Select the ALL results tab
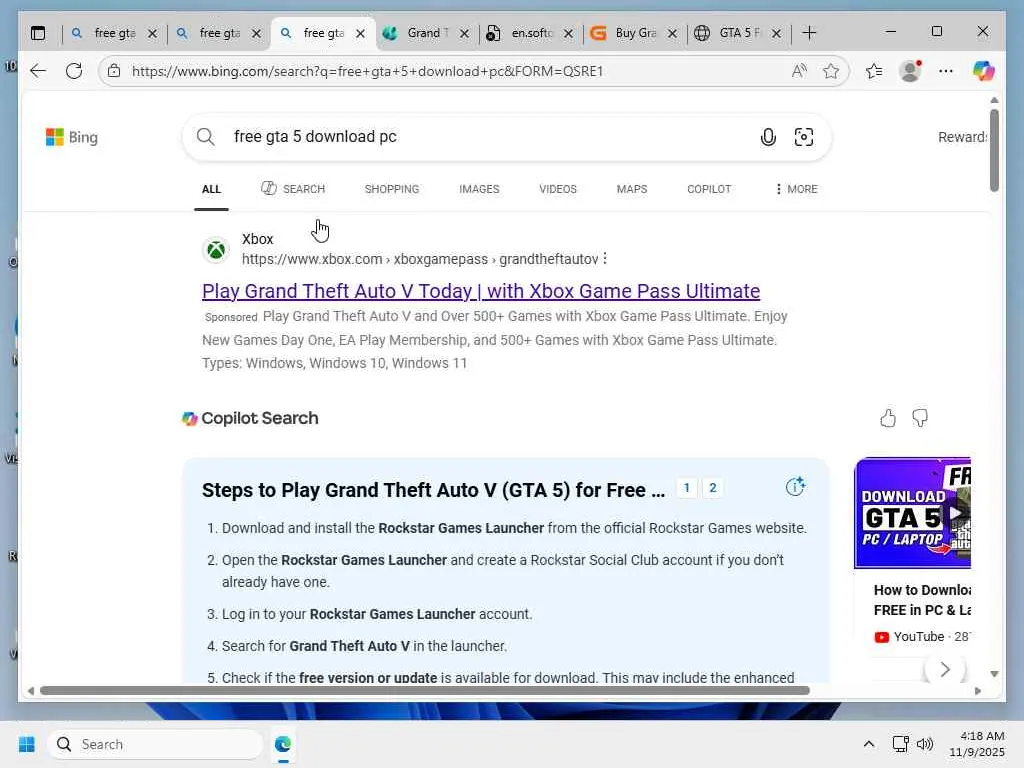 click(x=211, y=189)
